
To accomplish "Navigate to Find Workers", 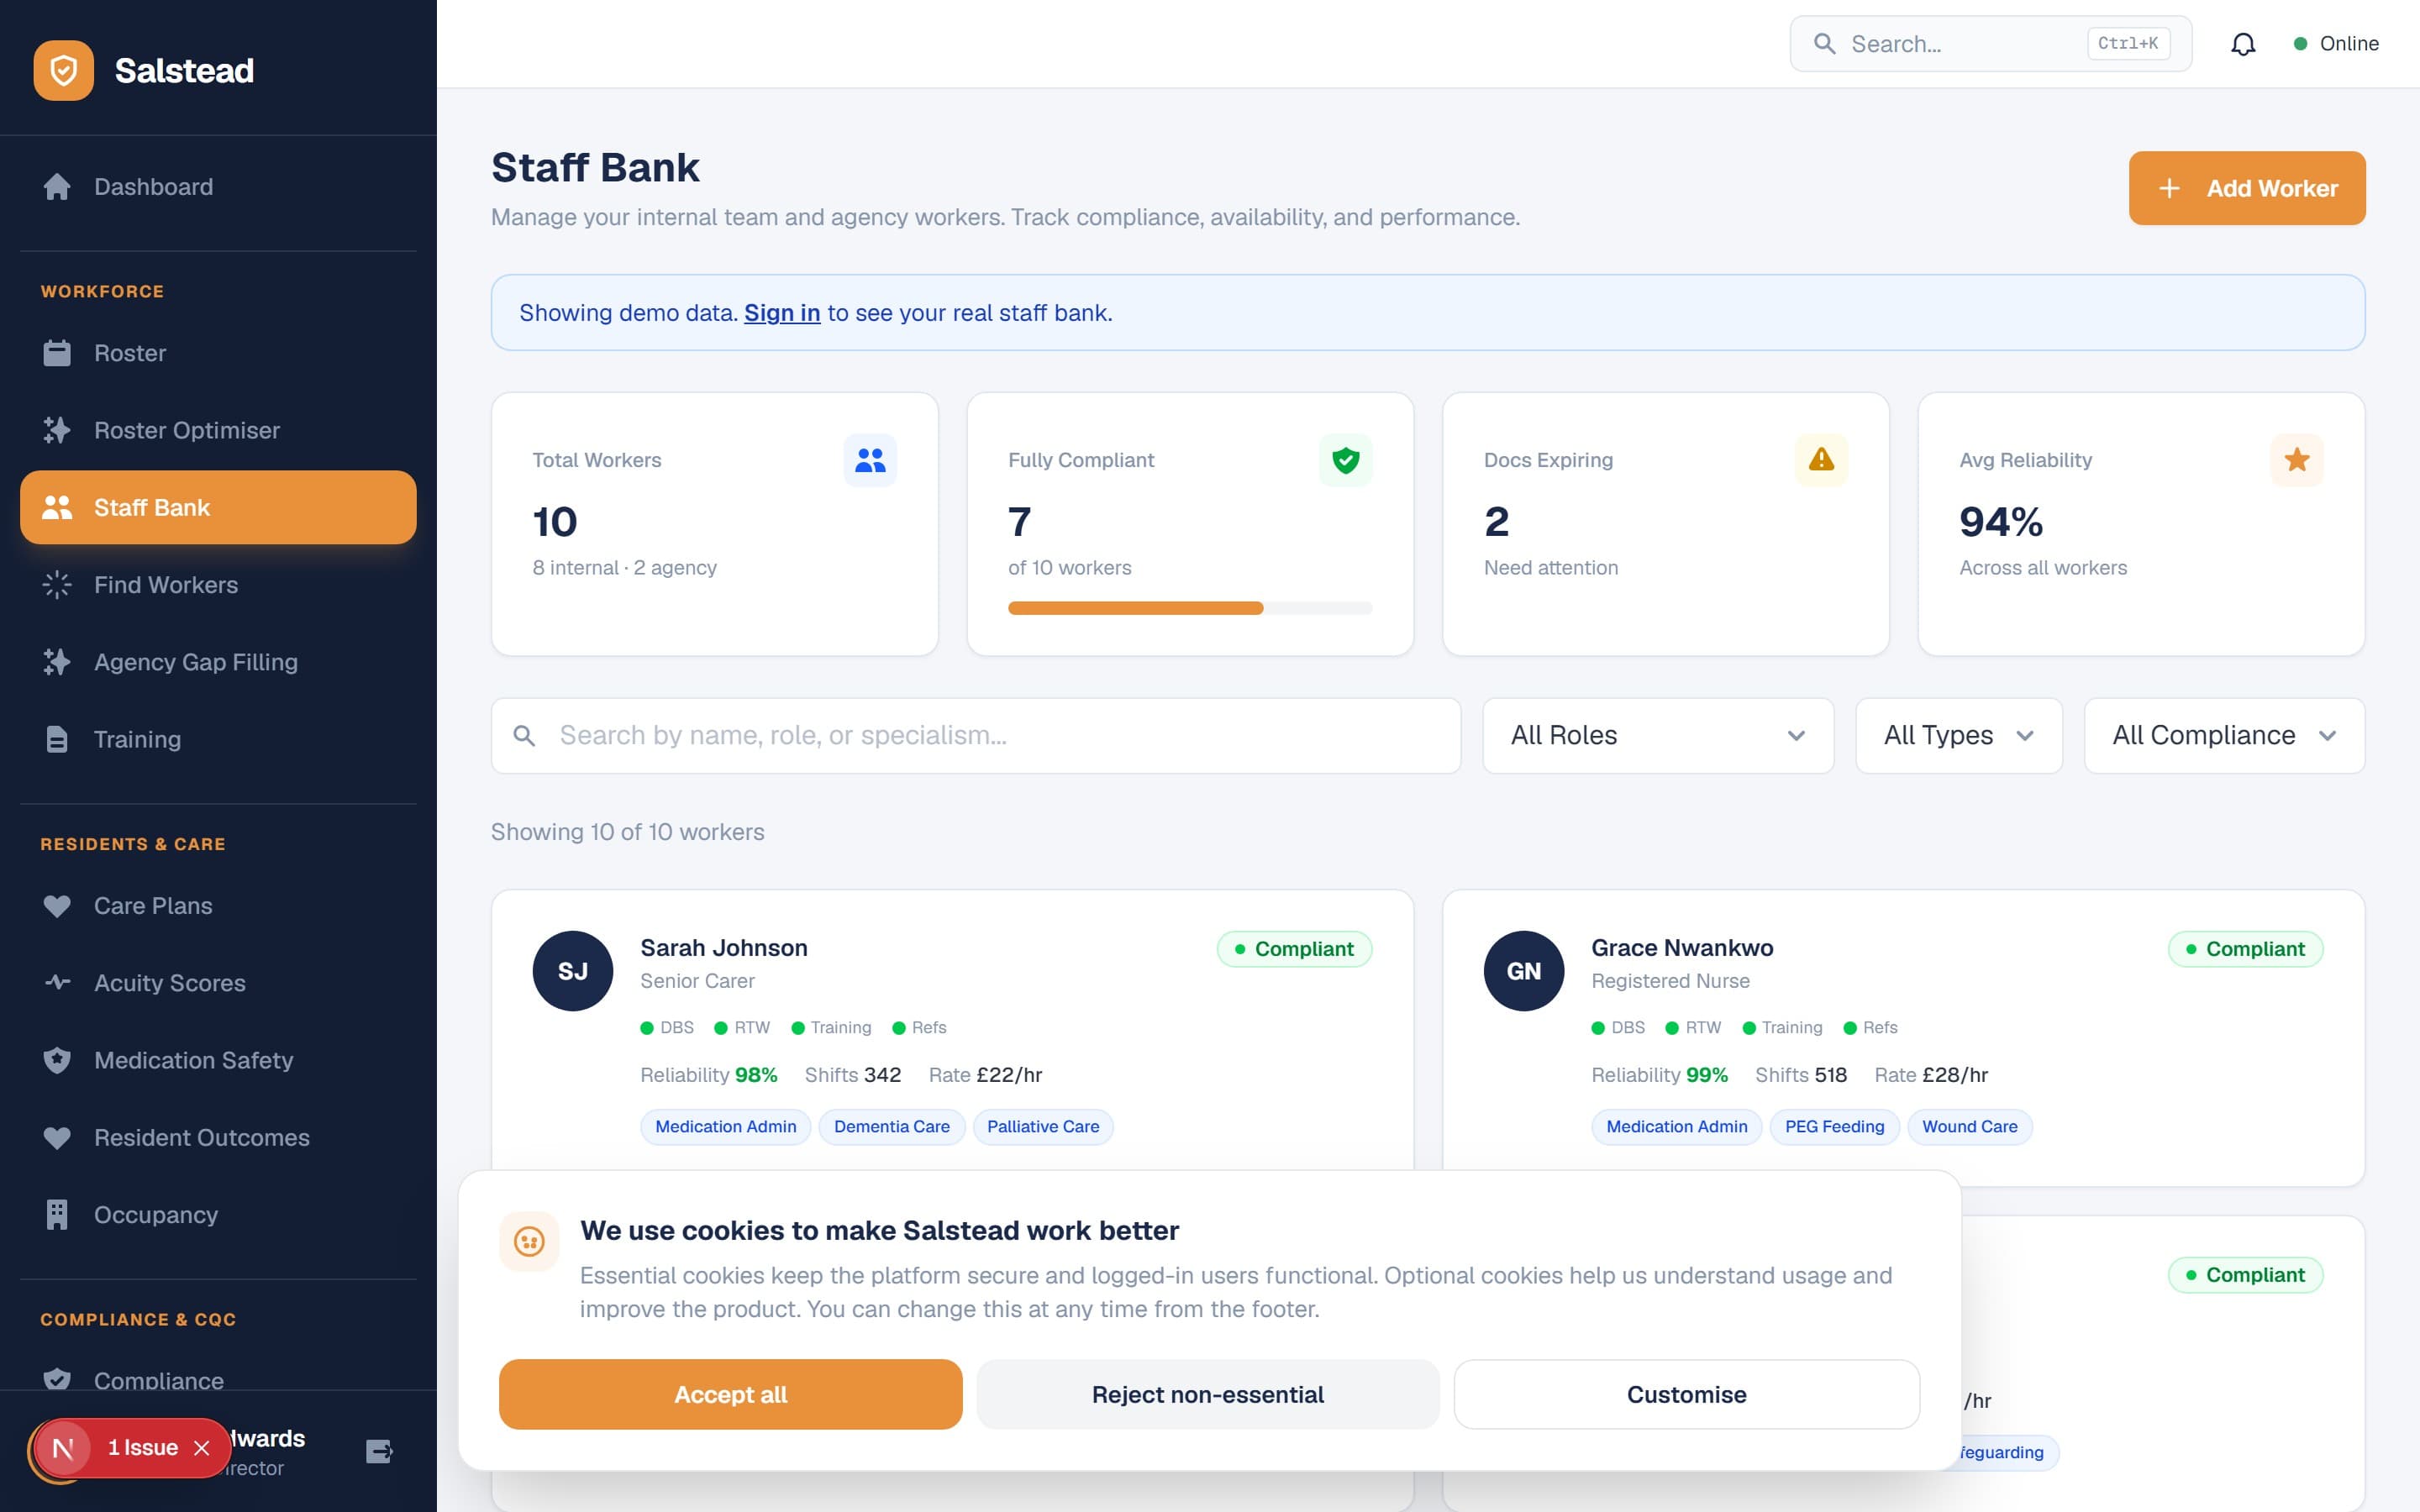I will 218,585.
